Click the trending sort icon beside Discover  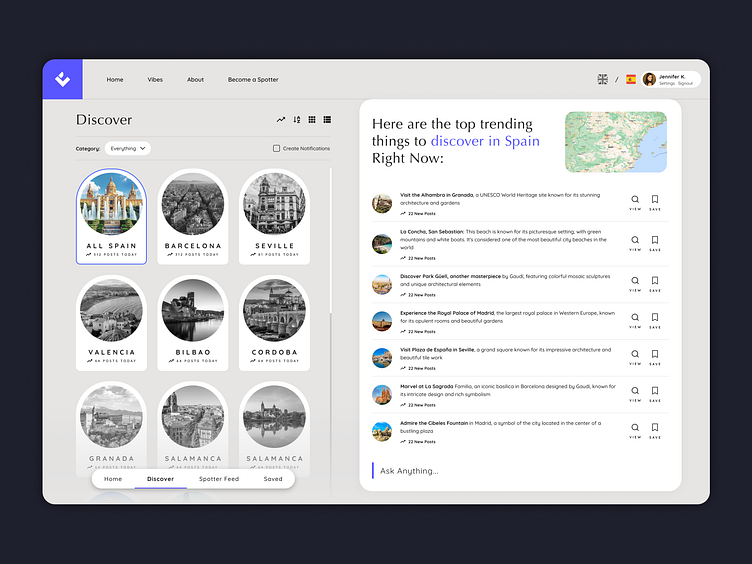pyautogui.click(x=281, y=119)
